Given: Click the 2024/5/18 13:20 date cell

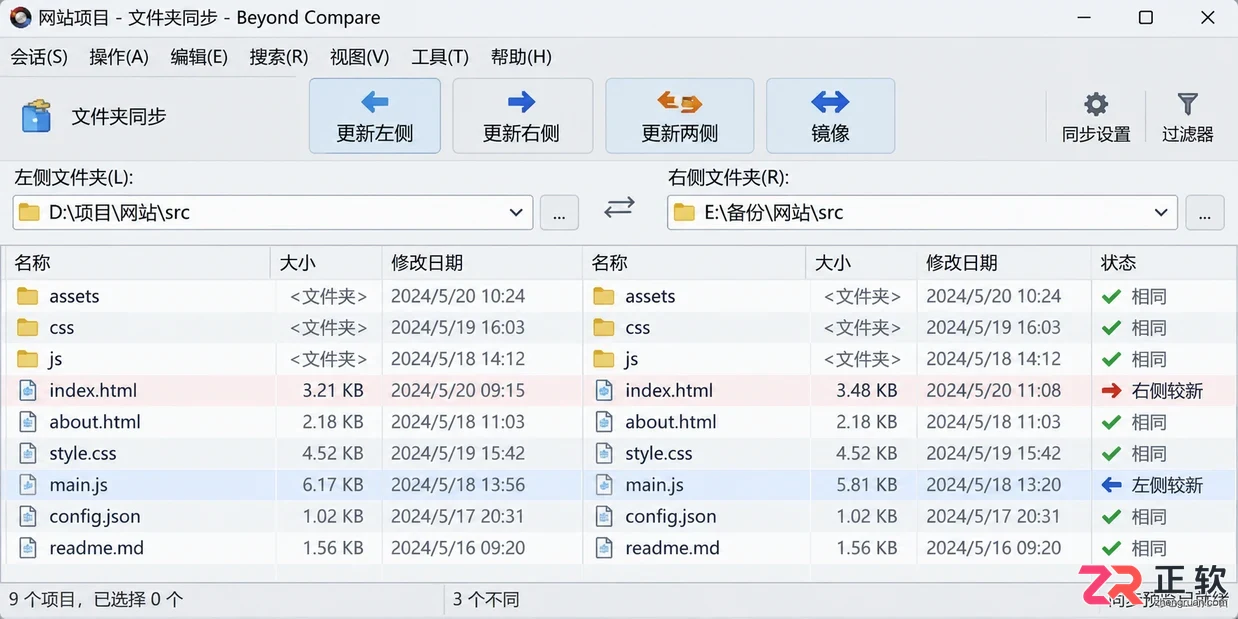Looking at the screenshot, I should click(x=993, y=485).
